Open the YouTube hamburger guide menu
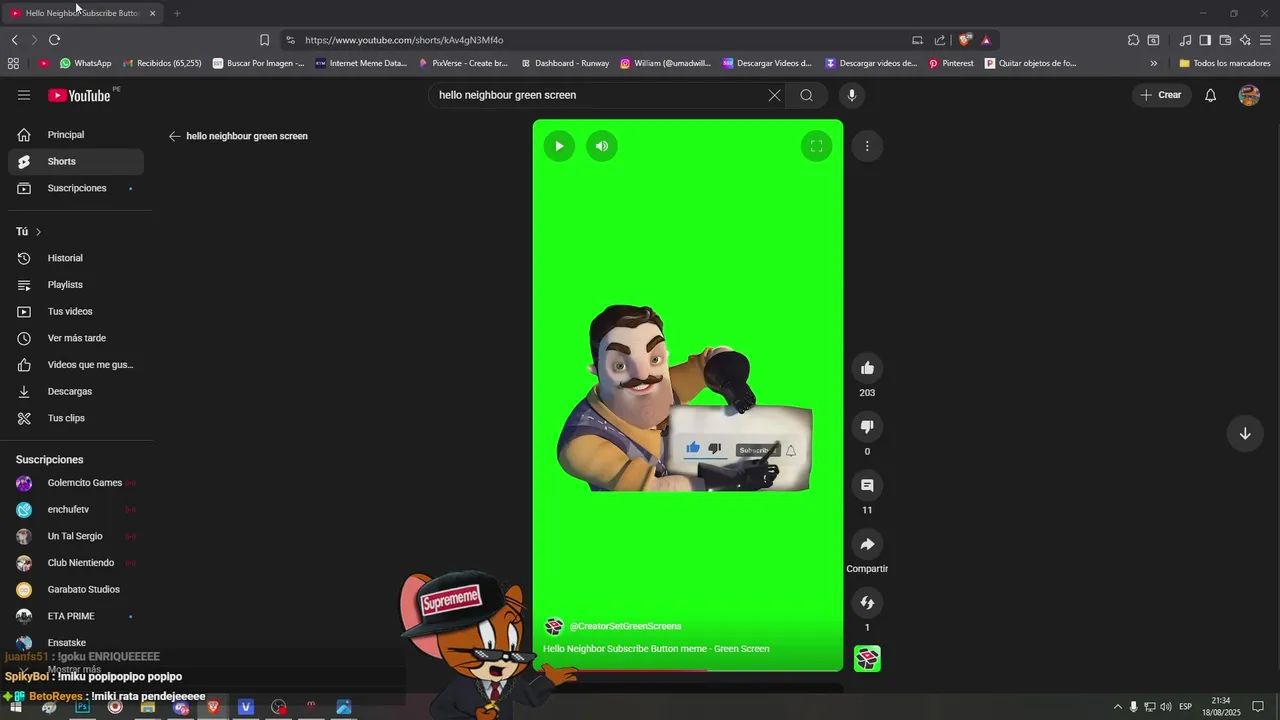Viewport: 1280px width, 720px height. pos(24,95)
